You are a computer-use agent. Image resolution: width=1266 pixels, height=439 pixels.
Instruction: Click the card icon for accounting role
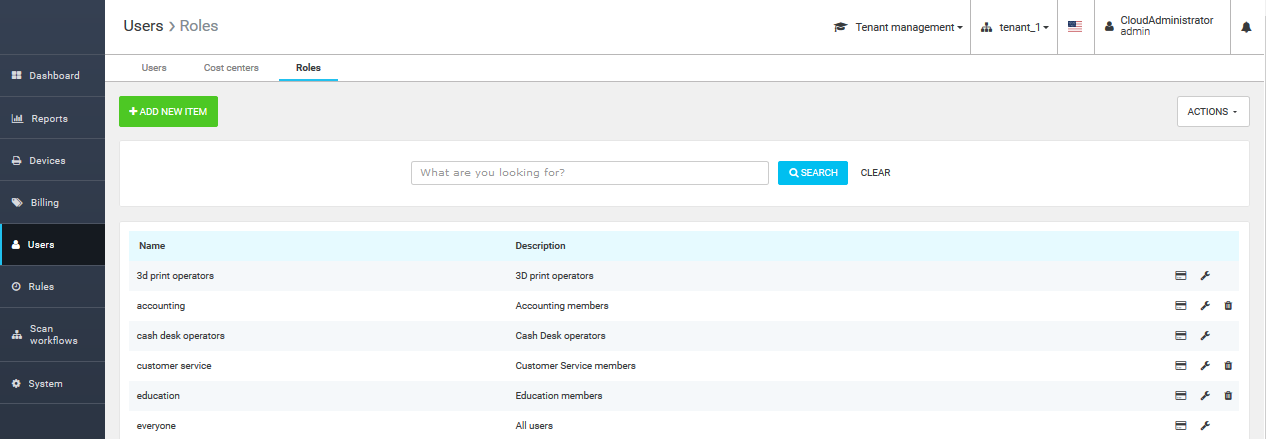[1180, 306]
